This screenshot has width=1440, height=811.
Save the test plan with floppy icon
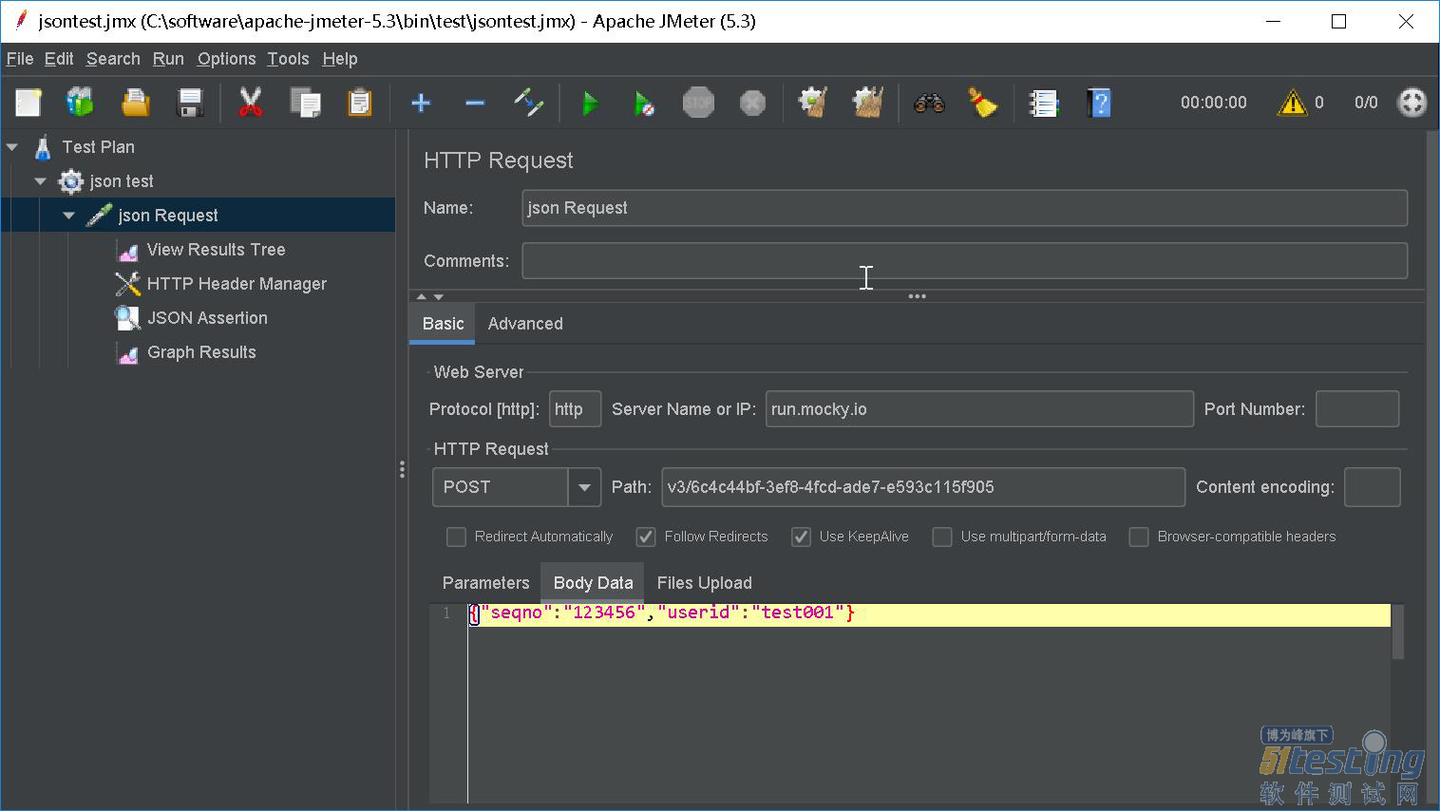click(190, 102)
